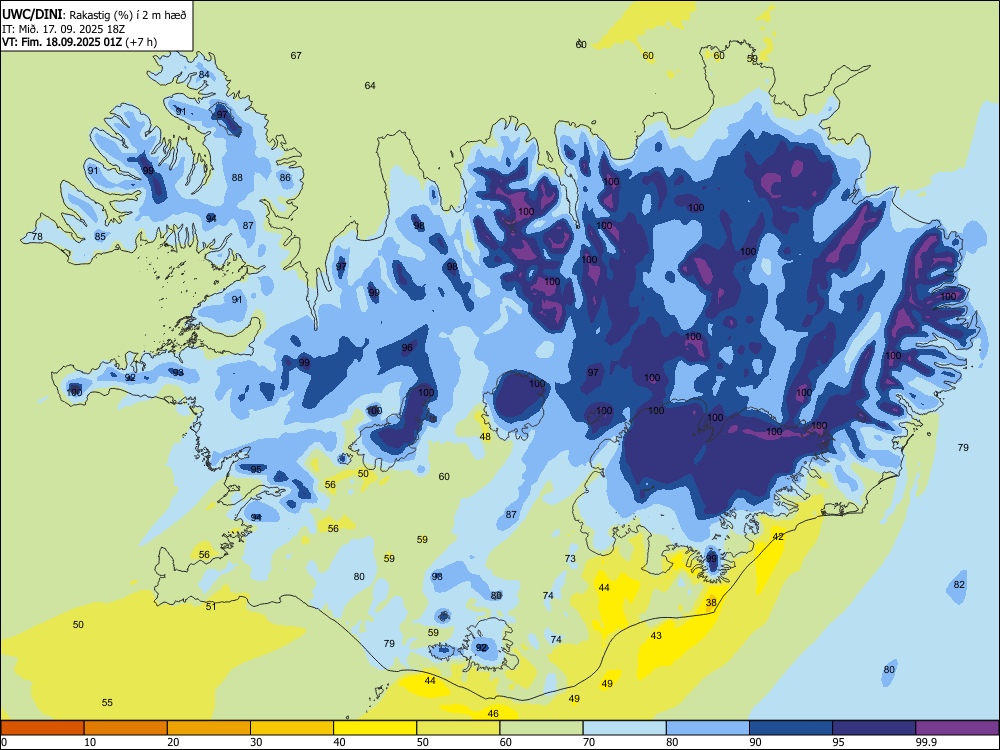The image size is (1000, 750).
Task: Click the map value "51"
Action: [x=211, y=607]
